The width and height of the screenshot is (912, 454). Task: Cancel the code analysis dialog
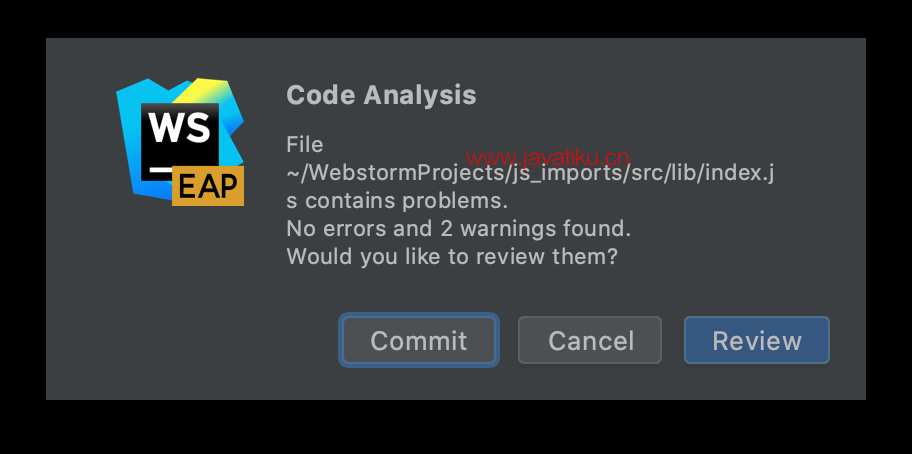click(x=590, y=340)
